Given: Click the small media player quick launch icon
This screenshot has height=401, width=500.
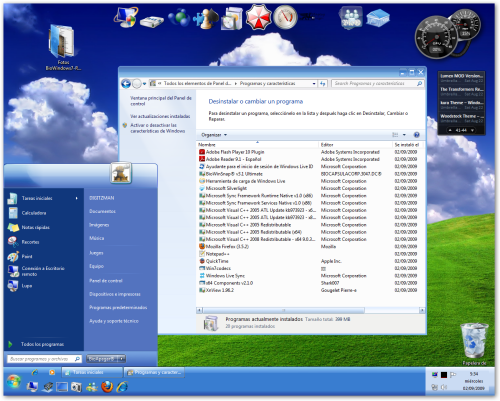Looking at the screenshot, I should pos(51,372).
